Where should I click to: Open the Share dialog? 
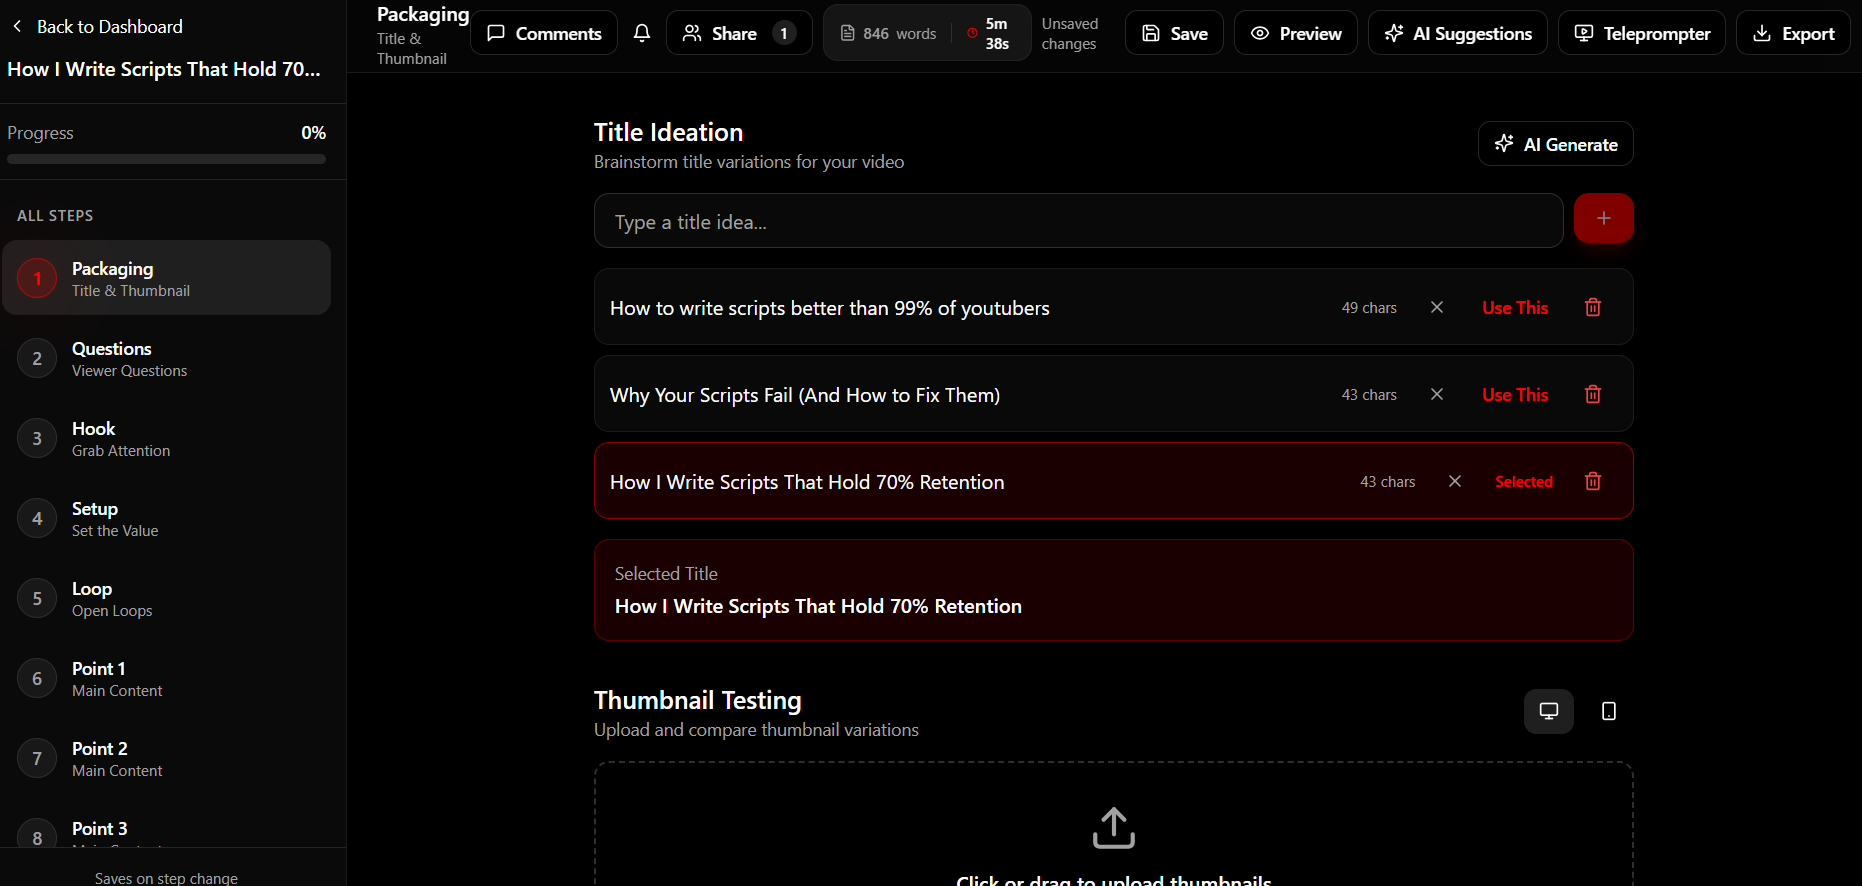click(739, 33)
